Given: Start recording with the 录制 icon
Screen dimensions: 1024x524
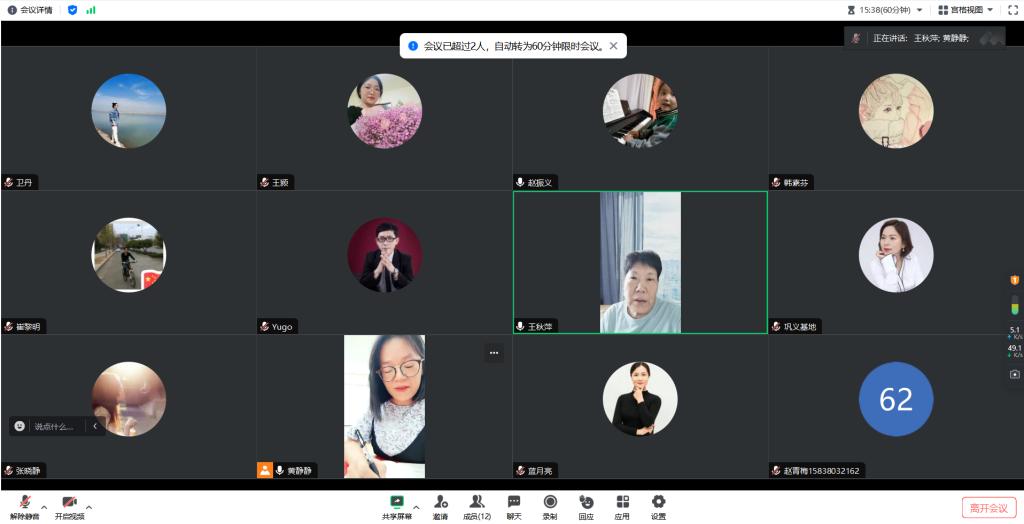Looking at the screenshot, I should (549, 503).
